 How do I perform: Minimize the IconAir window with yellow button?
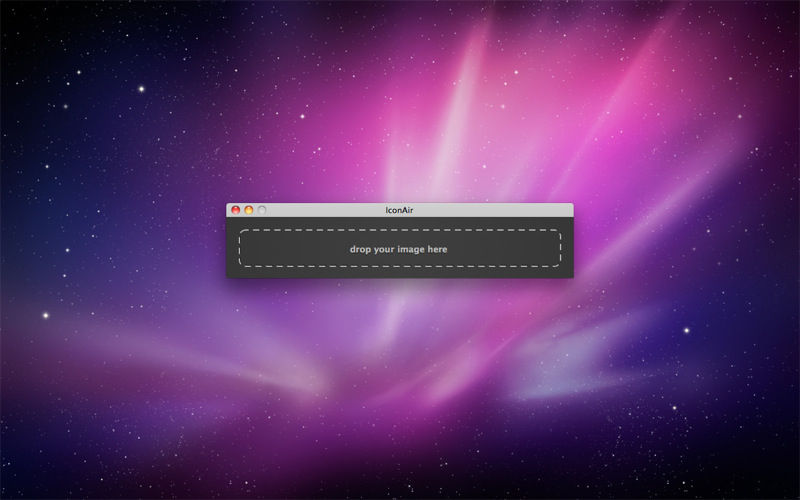[x=248, y=210]
